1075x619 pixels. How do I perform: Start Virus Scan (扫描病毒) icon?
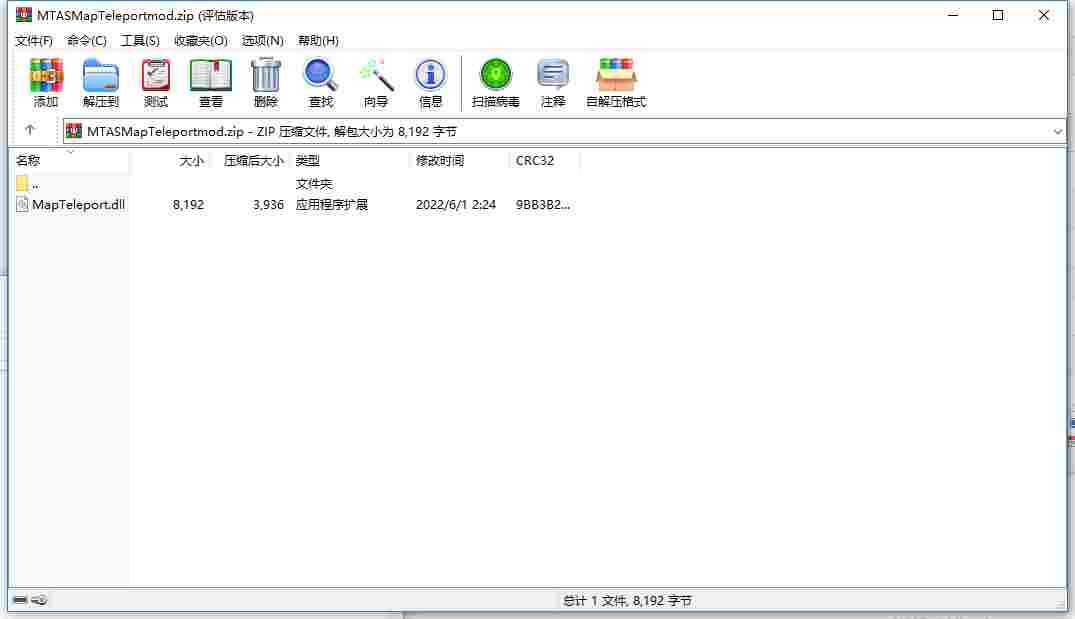pos(496,82)
